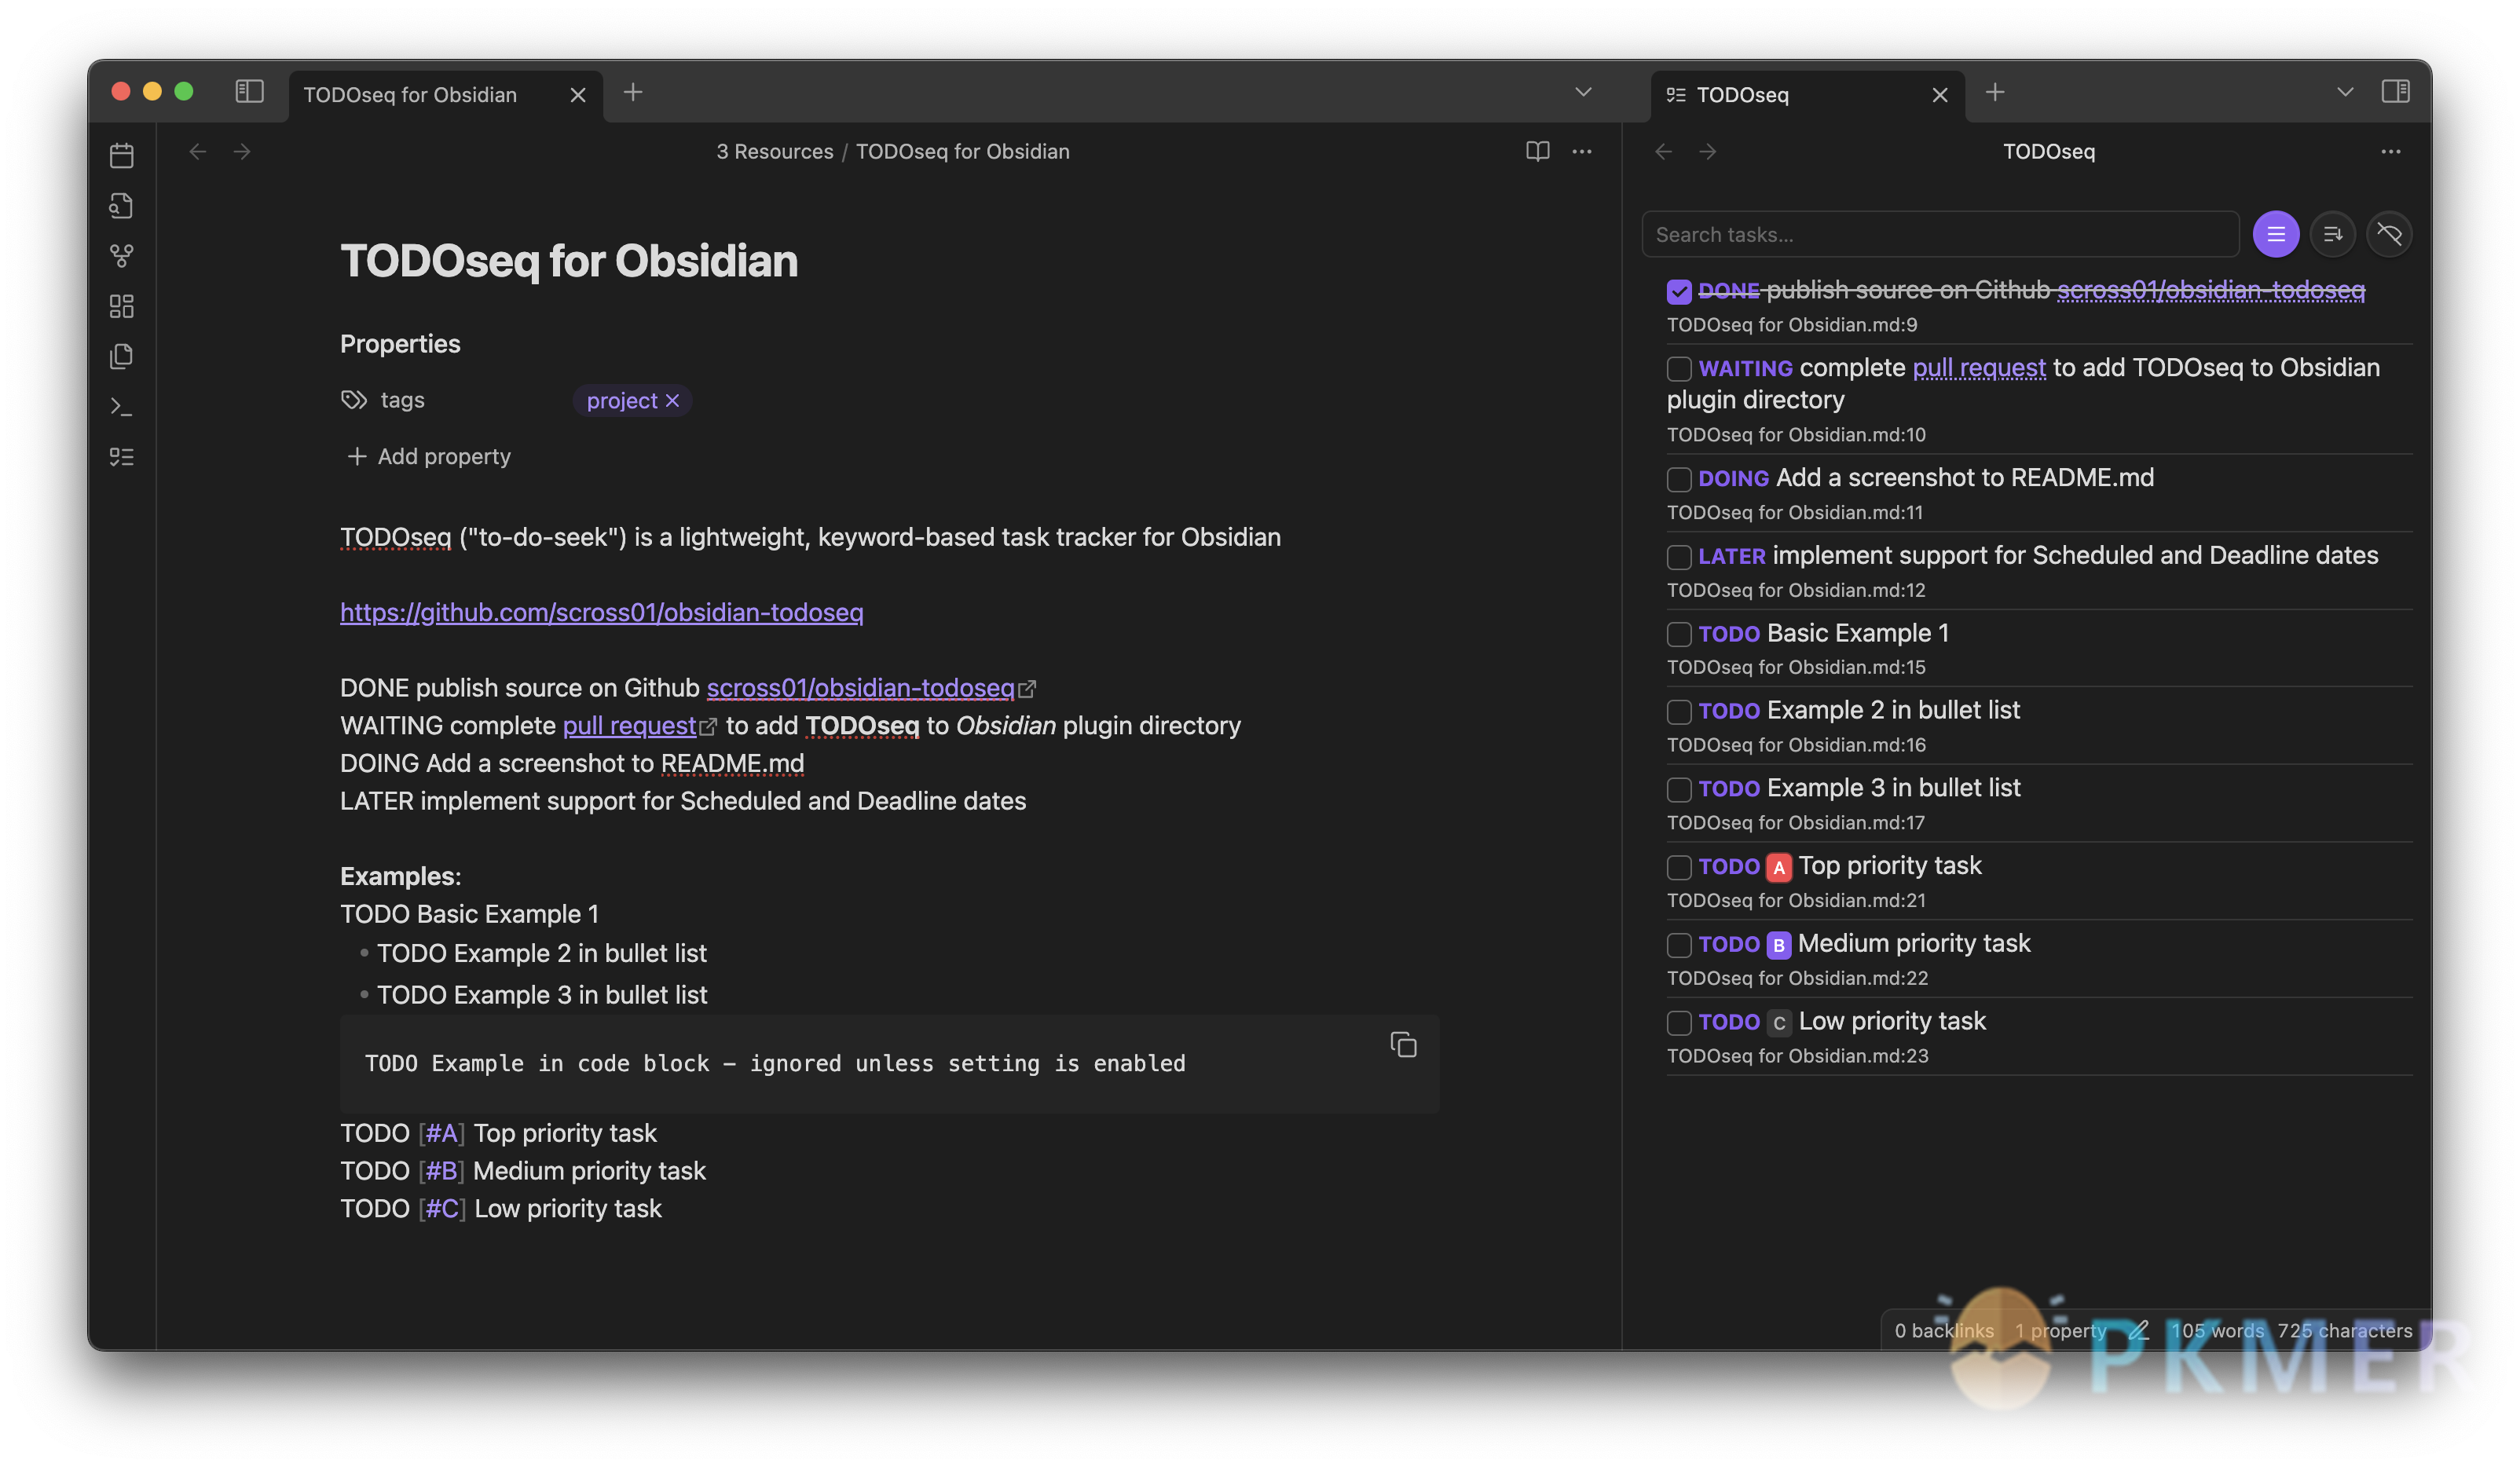The height and width of the screenshot is (1467, 2520).
Task: Uncheck the DONE publish source task
Action: pos(1679,291)
